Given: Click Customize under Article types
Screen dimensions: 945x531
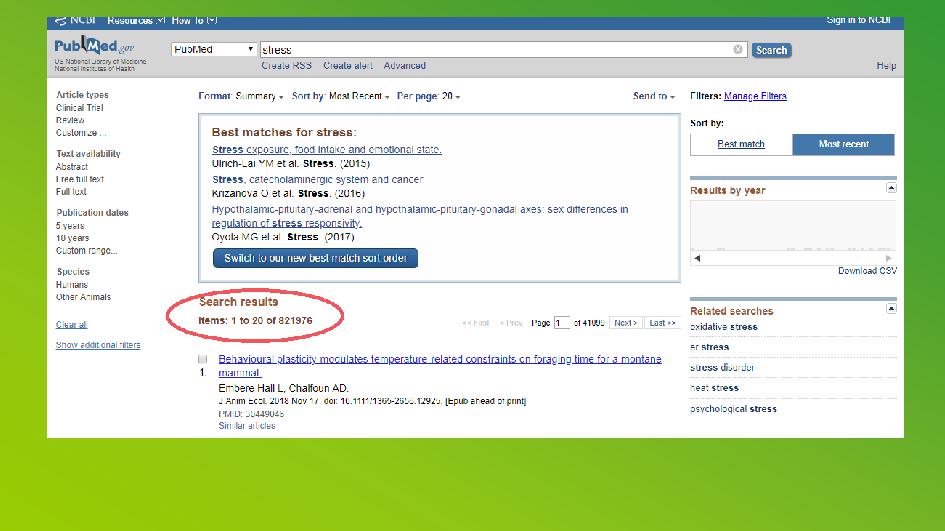Looking at the screenshot, I should tap(81, 133).
